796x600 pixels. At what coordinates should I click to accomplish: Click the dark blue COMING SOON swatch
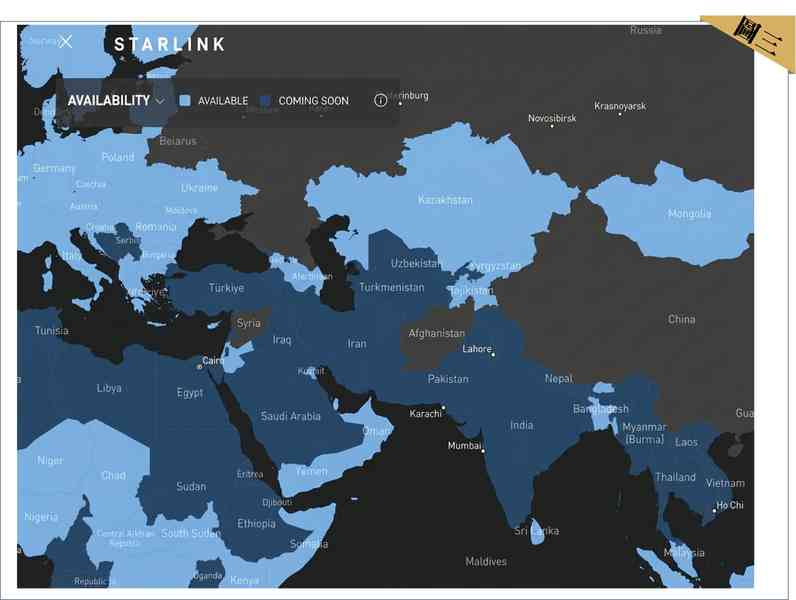click(x=265, y=101)
